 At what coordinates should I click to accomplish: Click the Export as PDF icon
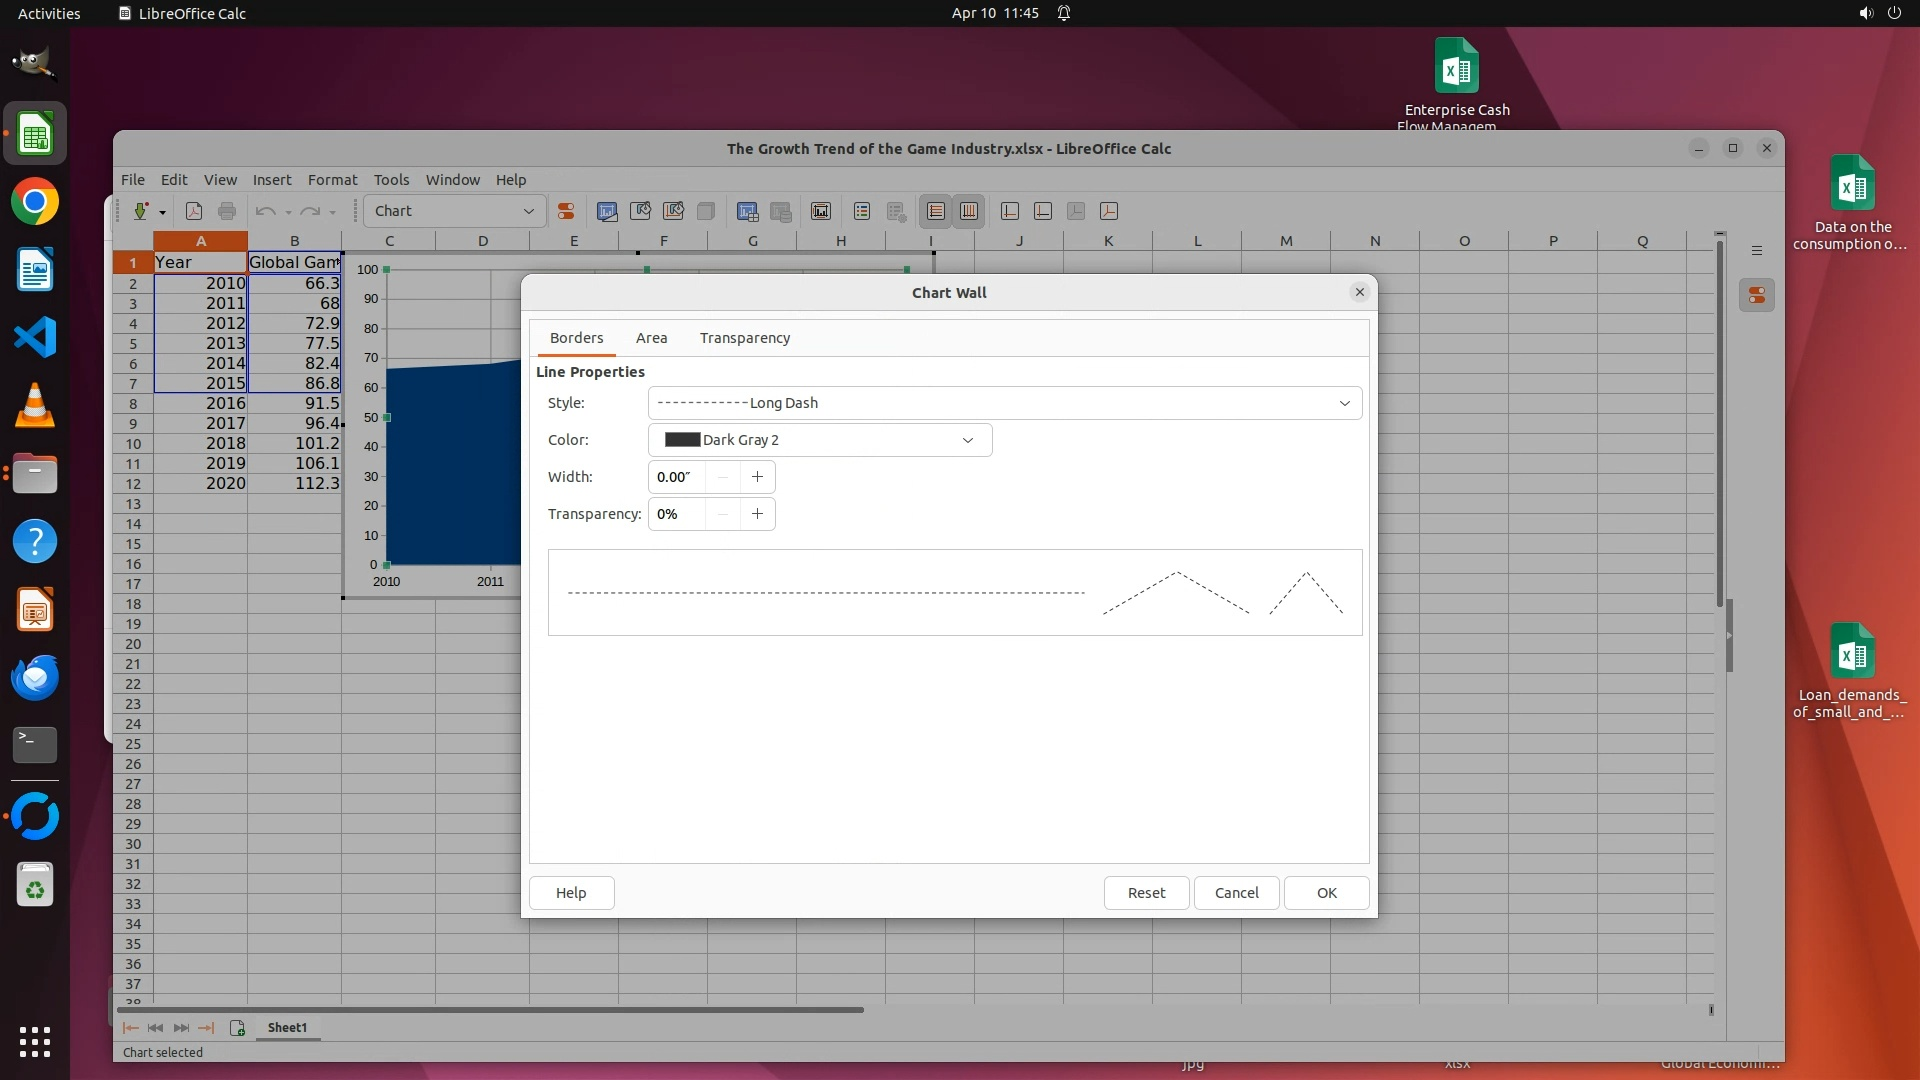coord(194,211)
